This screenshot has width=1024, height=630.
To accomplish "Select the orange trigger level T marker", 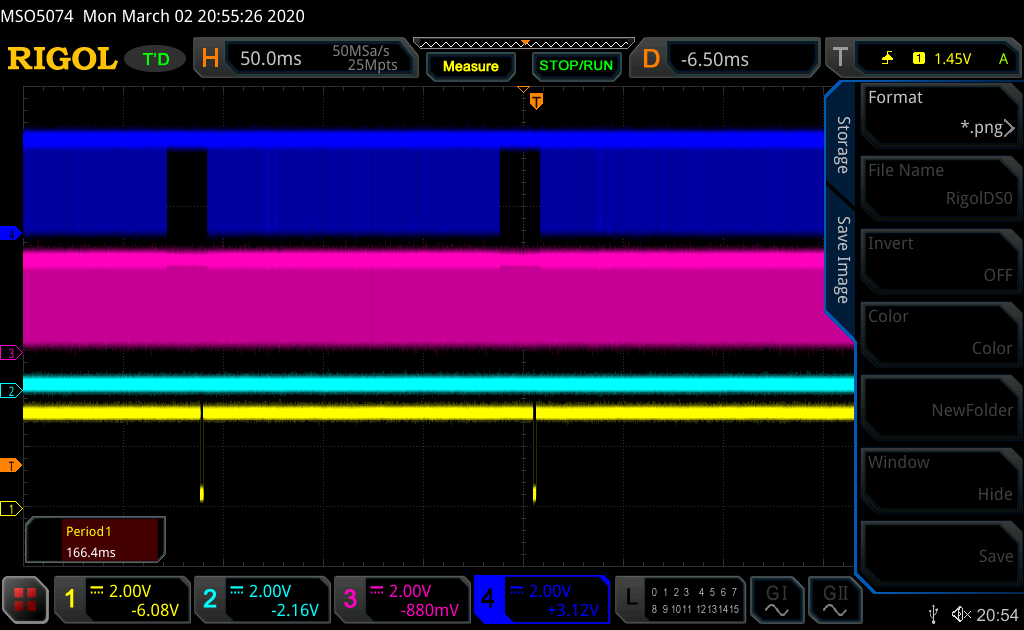I will [x=10, y=465].
